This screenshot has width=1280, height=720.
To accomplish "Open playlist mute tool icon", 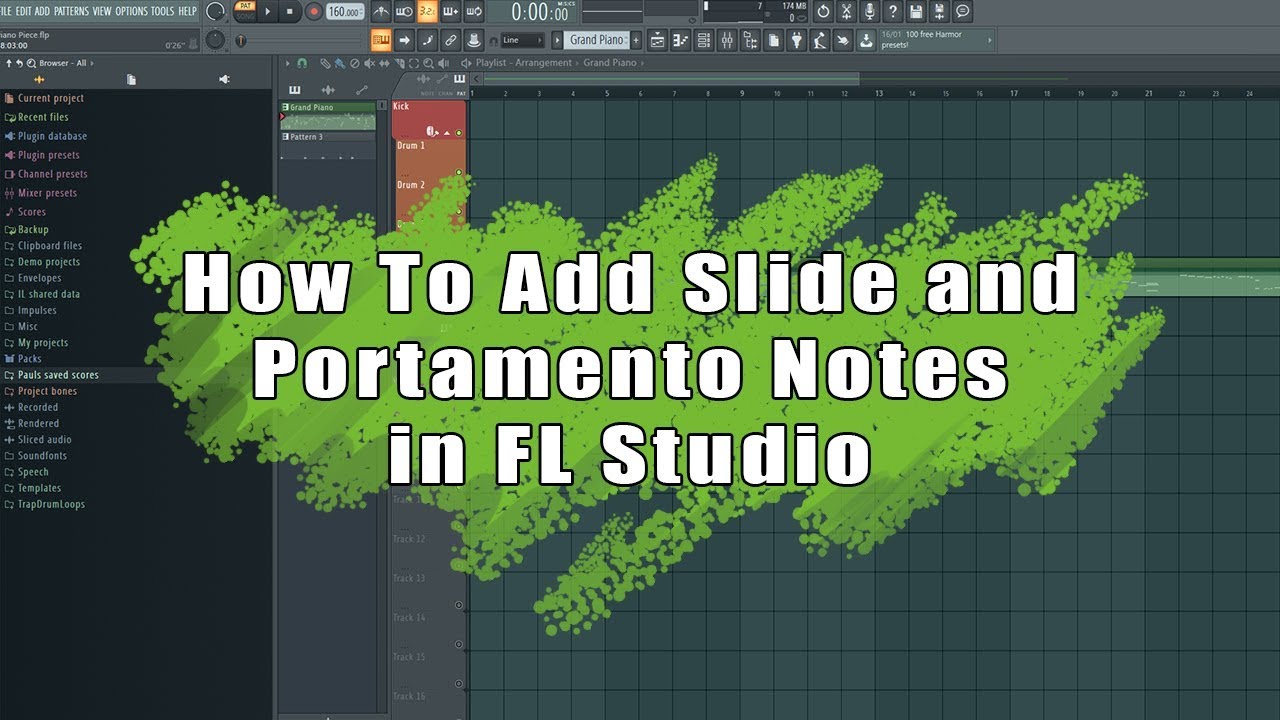I will tap(370, 63).
